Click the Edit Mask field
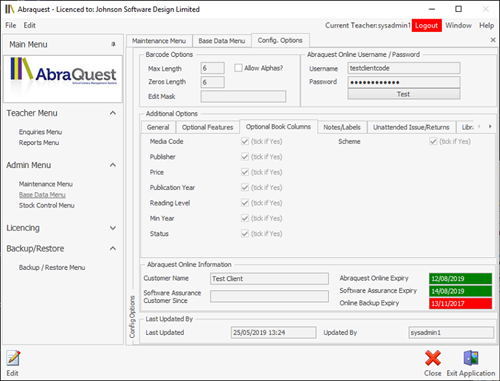 (x=243, y=97)
